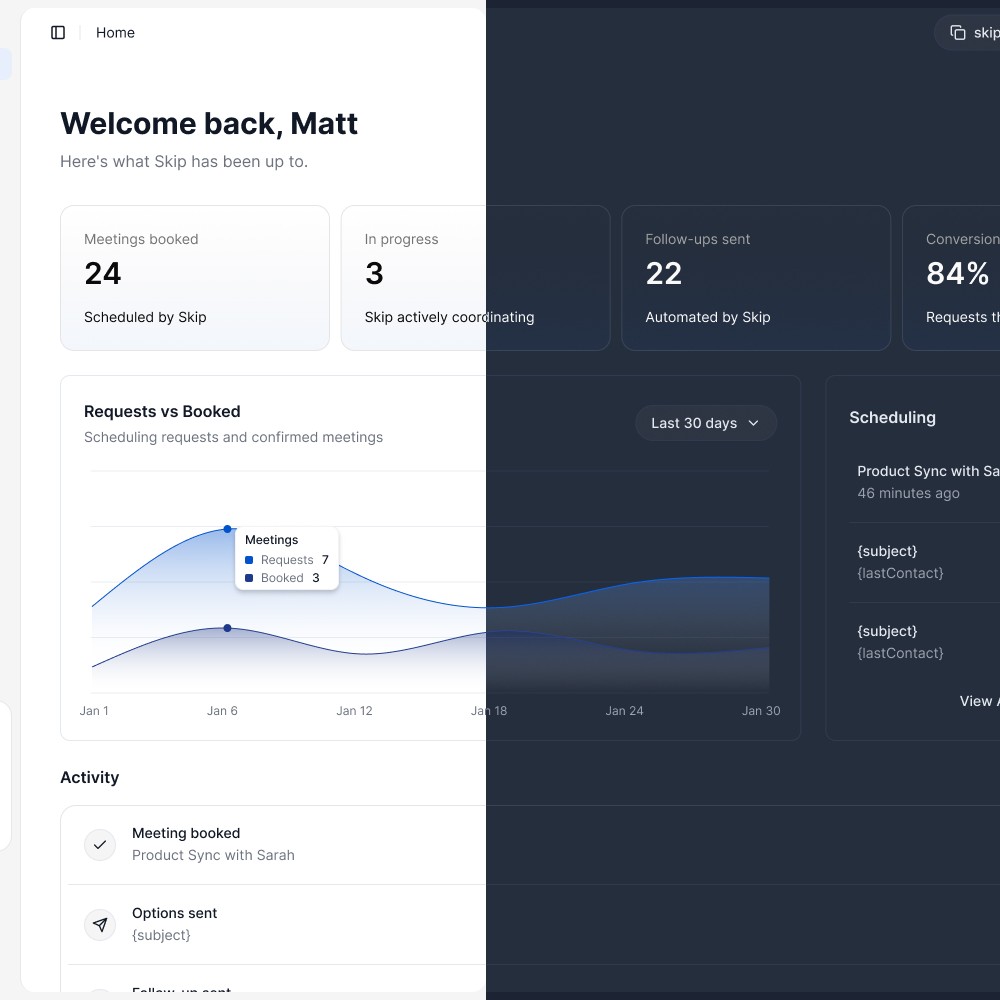Click the paper plane icon for Options sent
The height and width of the screenshot is (1000, 1000).
pos(100,924)
